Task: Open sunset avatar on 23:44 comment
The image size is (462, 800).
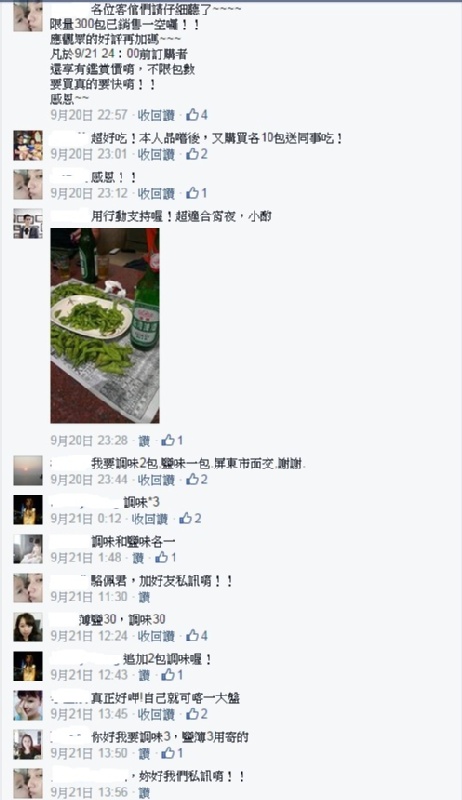Action: pyautogui.click(x=28, y=470)
